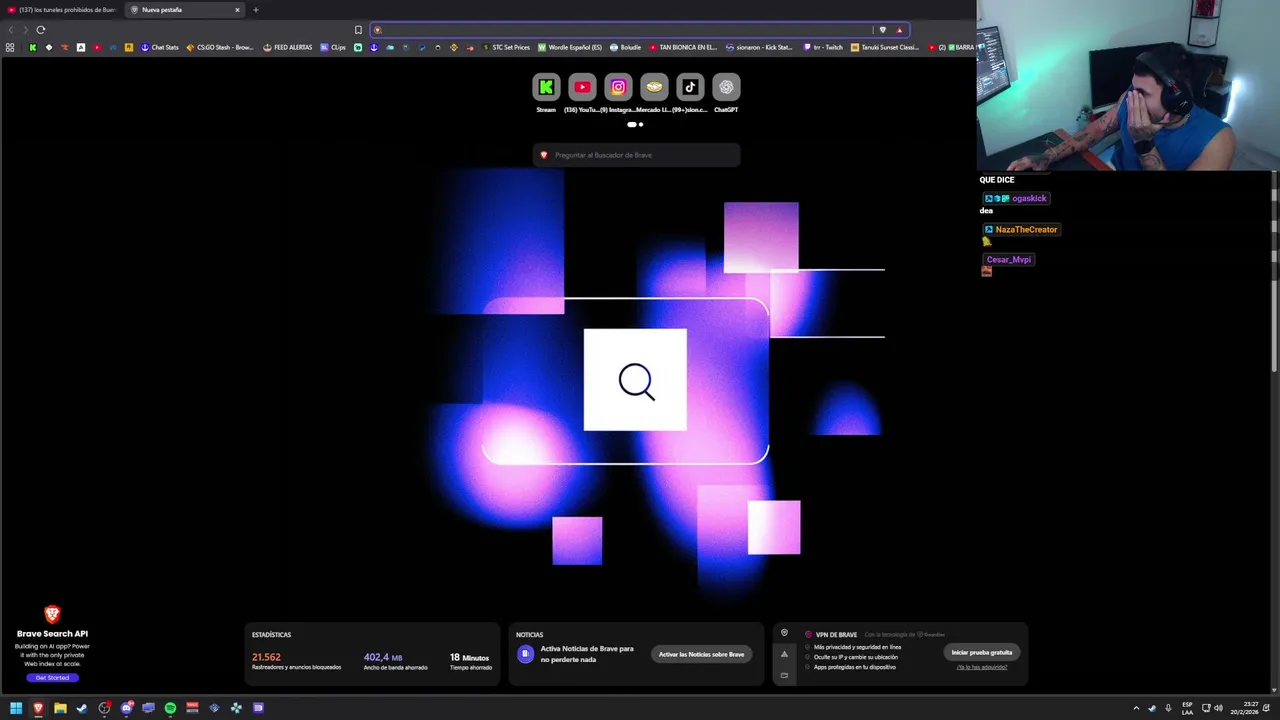Expand hidden system tray icons chevron

coord(1136,708)
